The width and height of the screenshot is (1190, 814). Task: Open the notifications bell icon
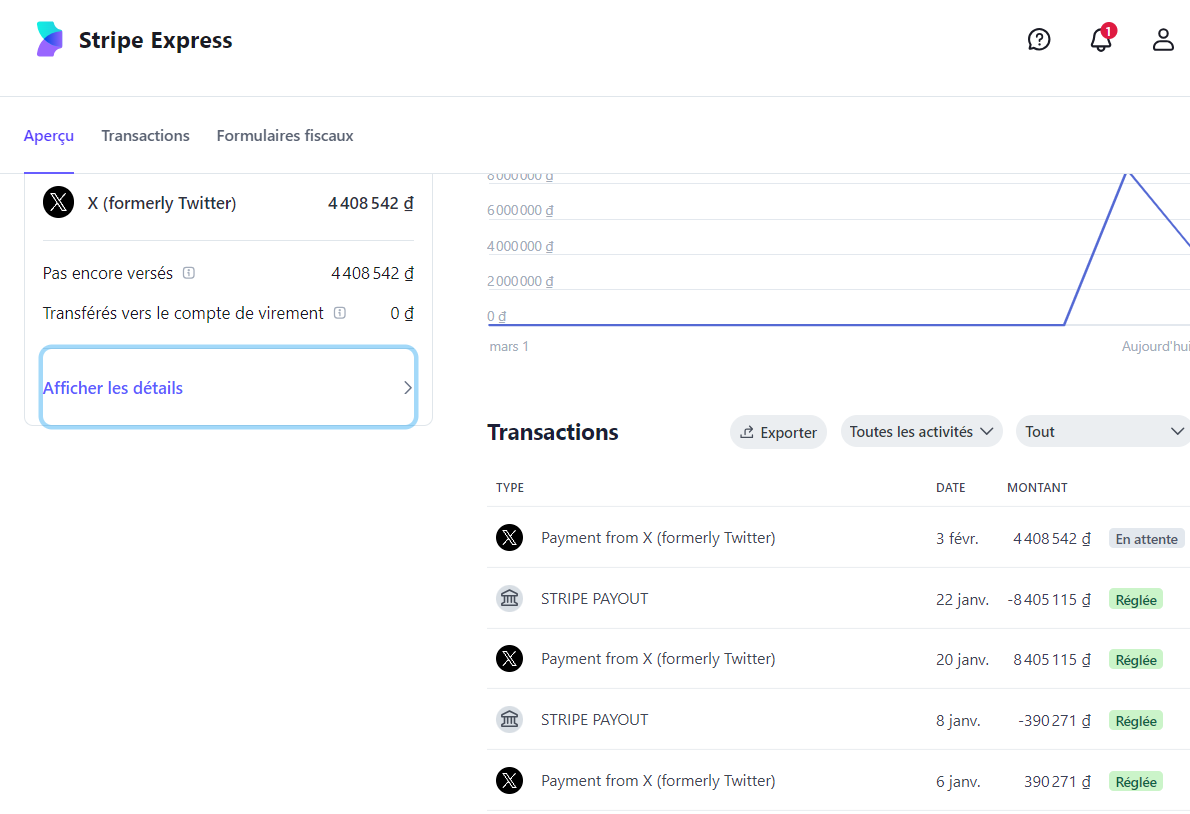(1101, 40)
